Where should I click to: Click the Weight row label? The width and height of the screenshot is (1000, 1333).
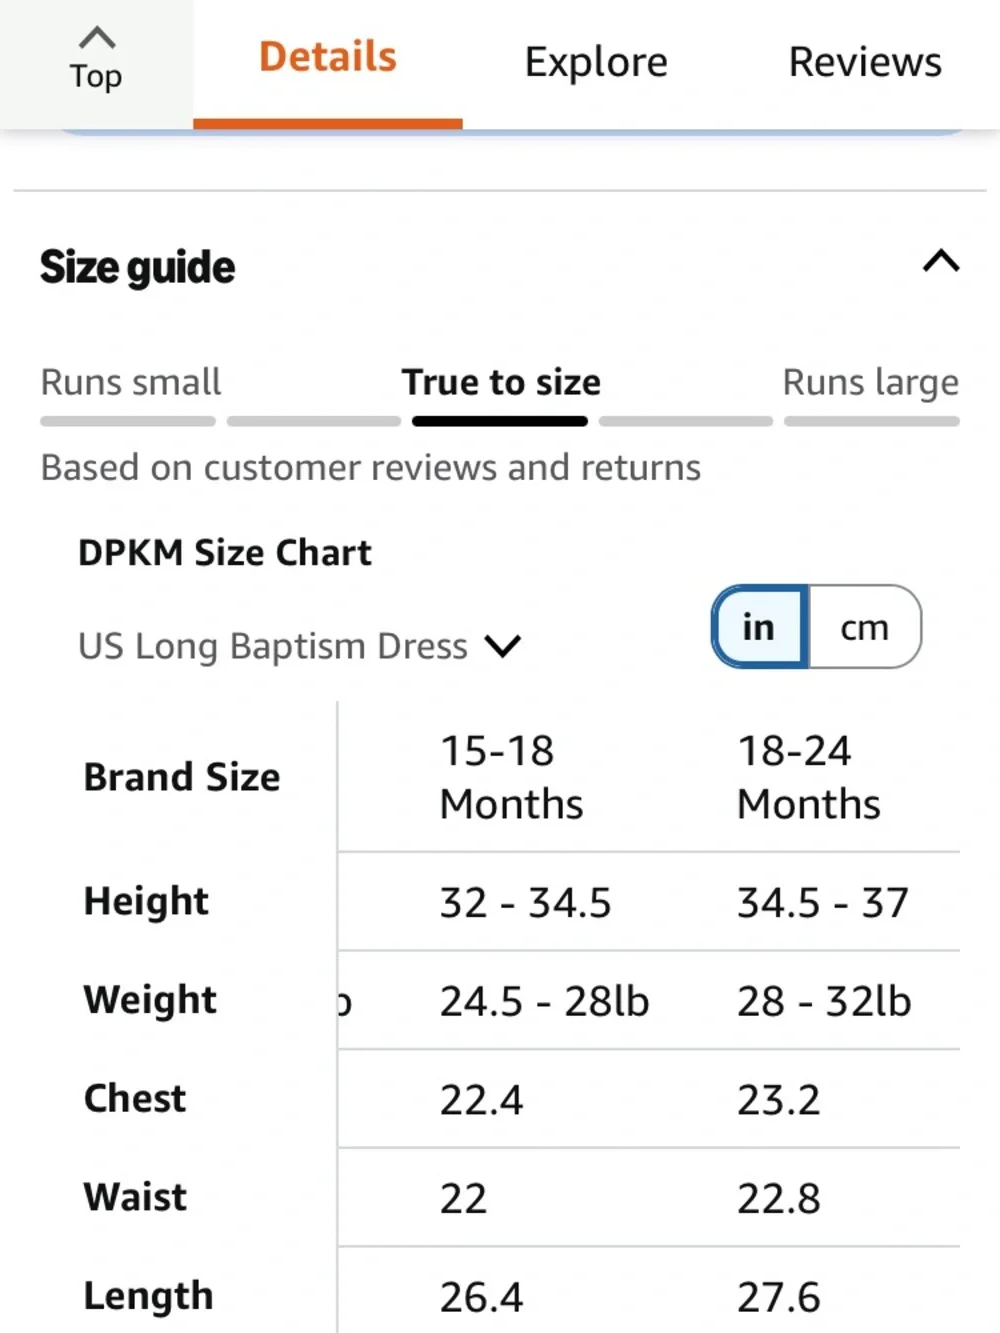(x=150, y=1000)
